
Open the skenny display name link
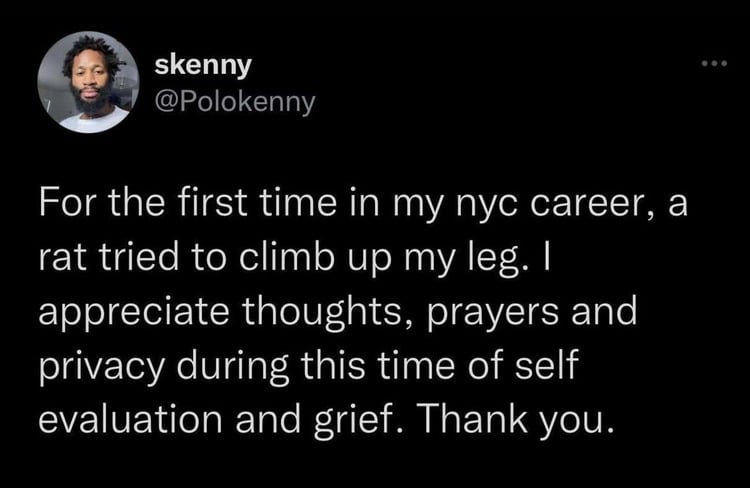pyautogui.click(x=203, y=66)
